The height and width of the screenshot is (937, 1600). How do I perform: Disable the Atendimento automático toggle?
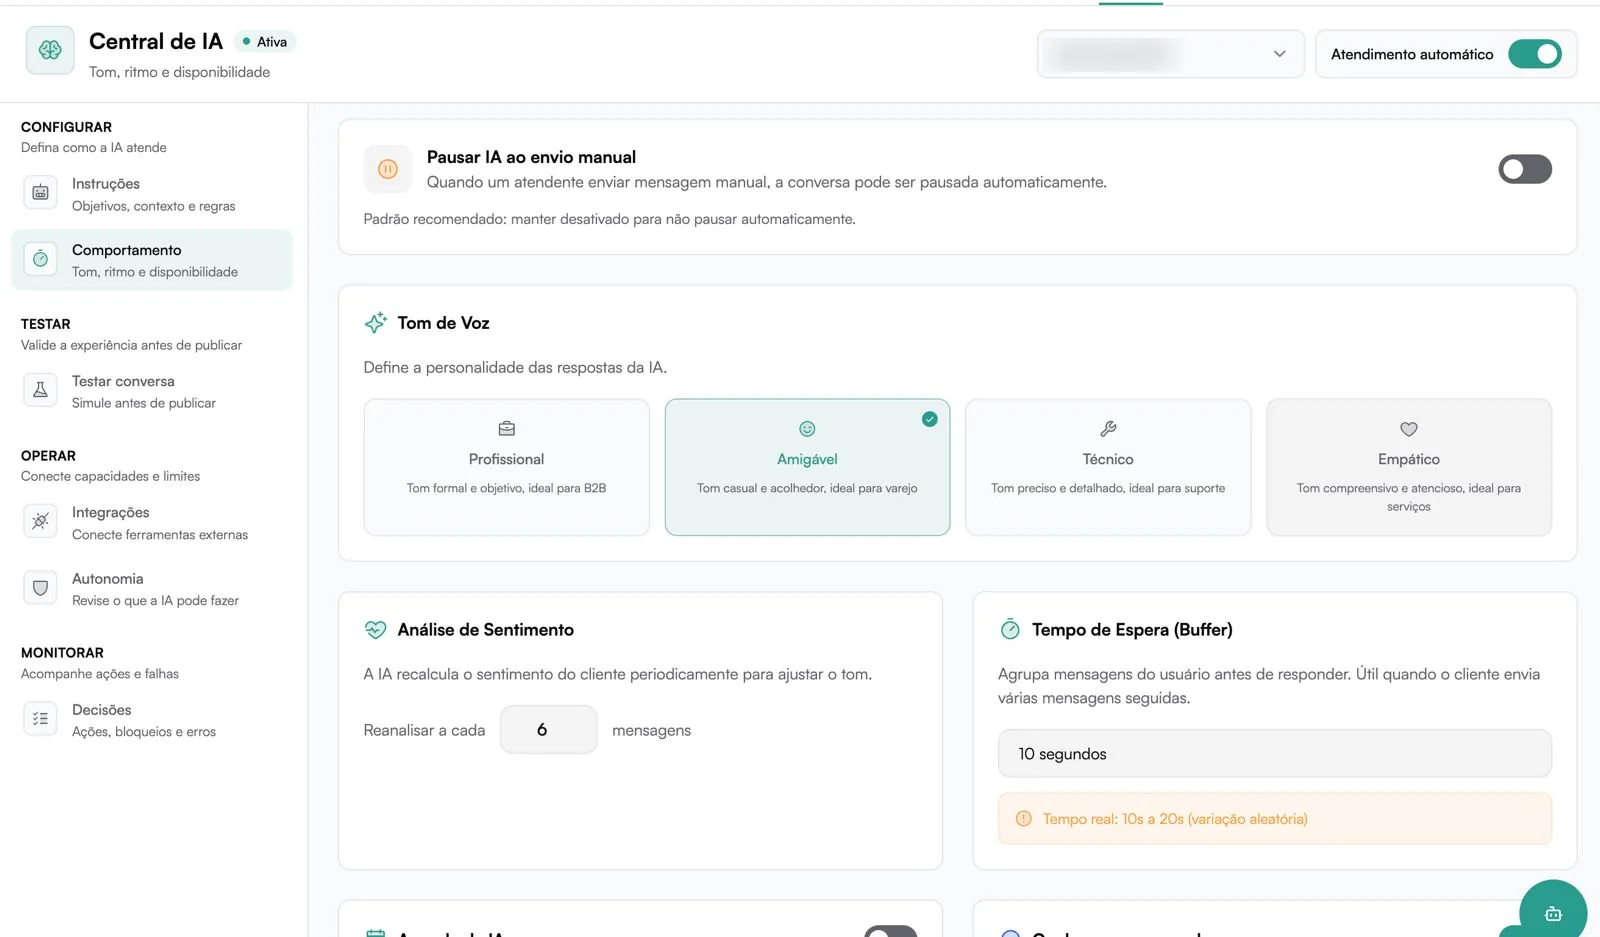coord(1535,54)
